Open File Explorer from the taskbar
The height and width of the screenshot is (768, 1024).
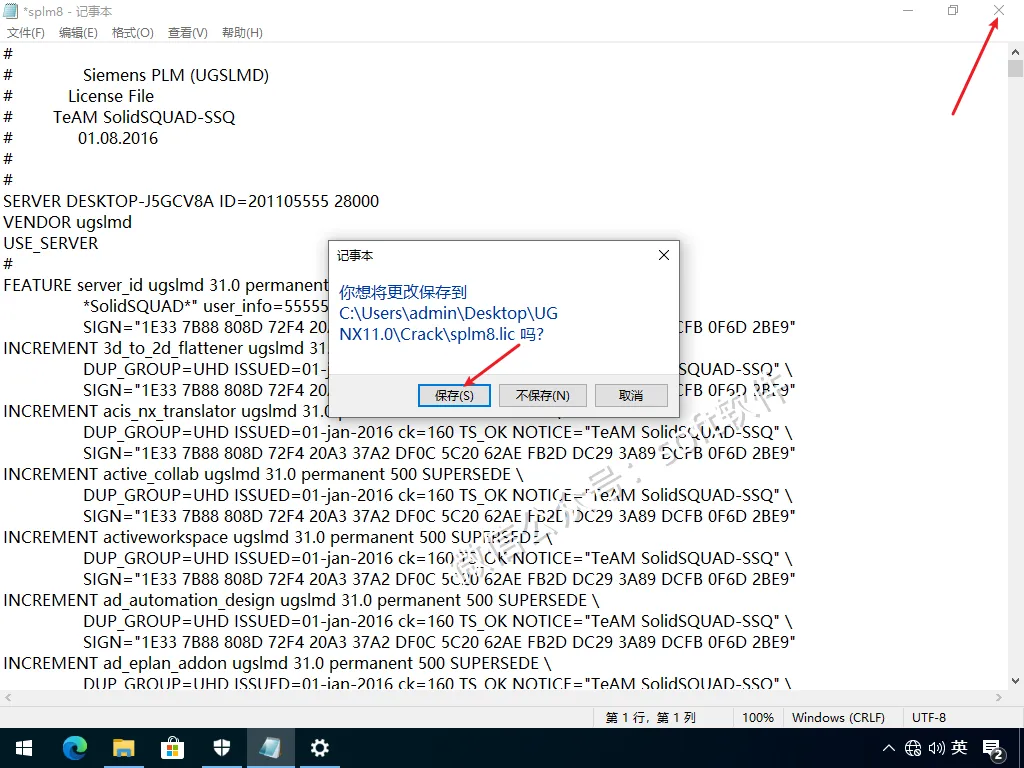[123, 748]
